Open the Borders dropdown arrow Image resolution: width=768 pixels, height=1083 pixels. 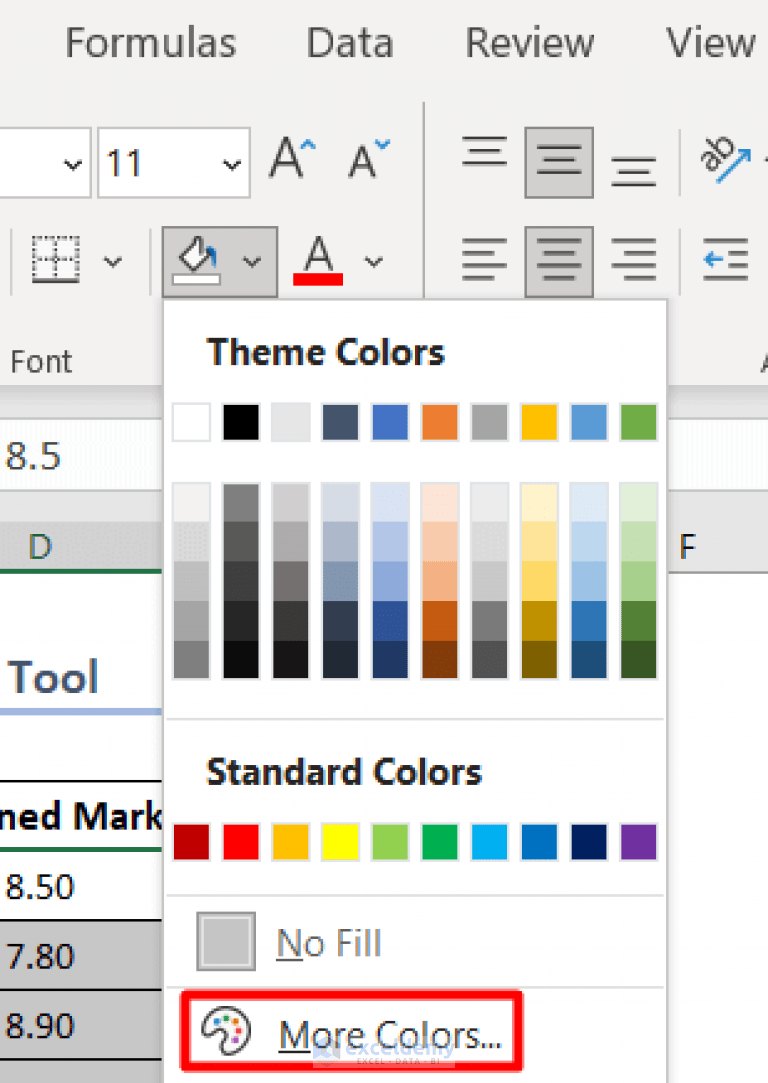tap(113, 260)
